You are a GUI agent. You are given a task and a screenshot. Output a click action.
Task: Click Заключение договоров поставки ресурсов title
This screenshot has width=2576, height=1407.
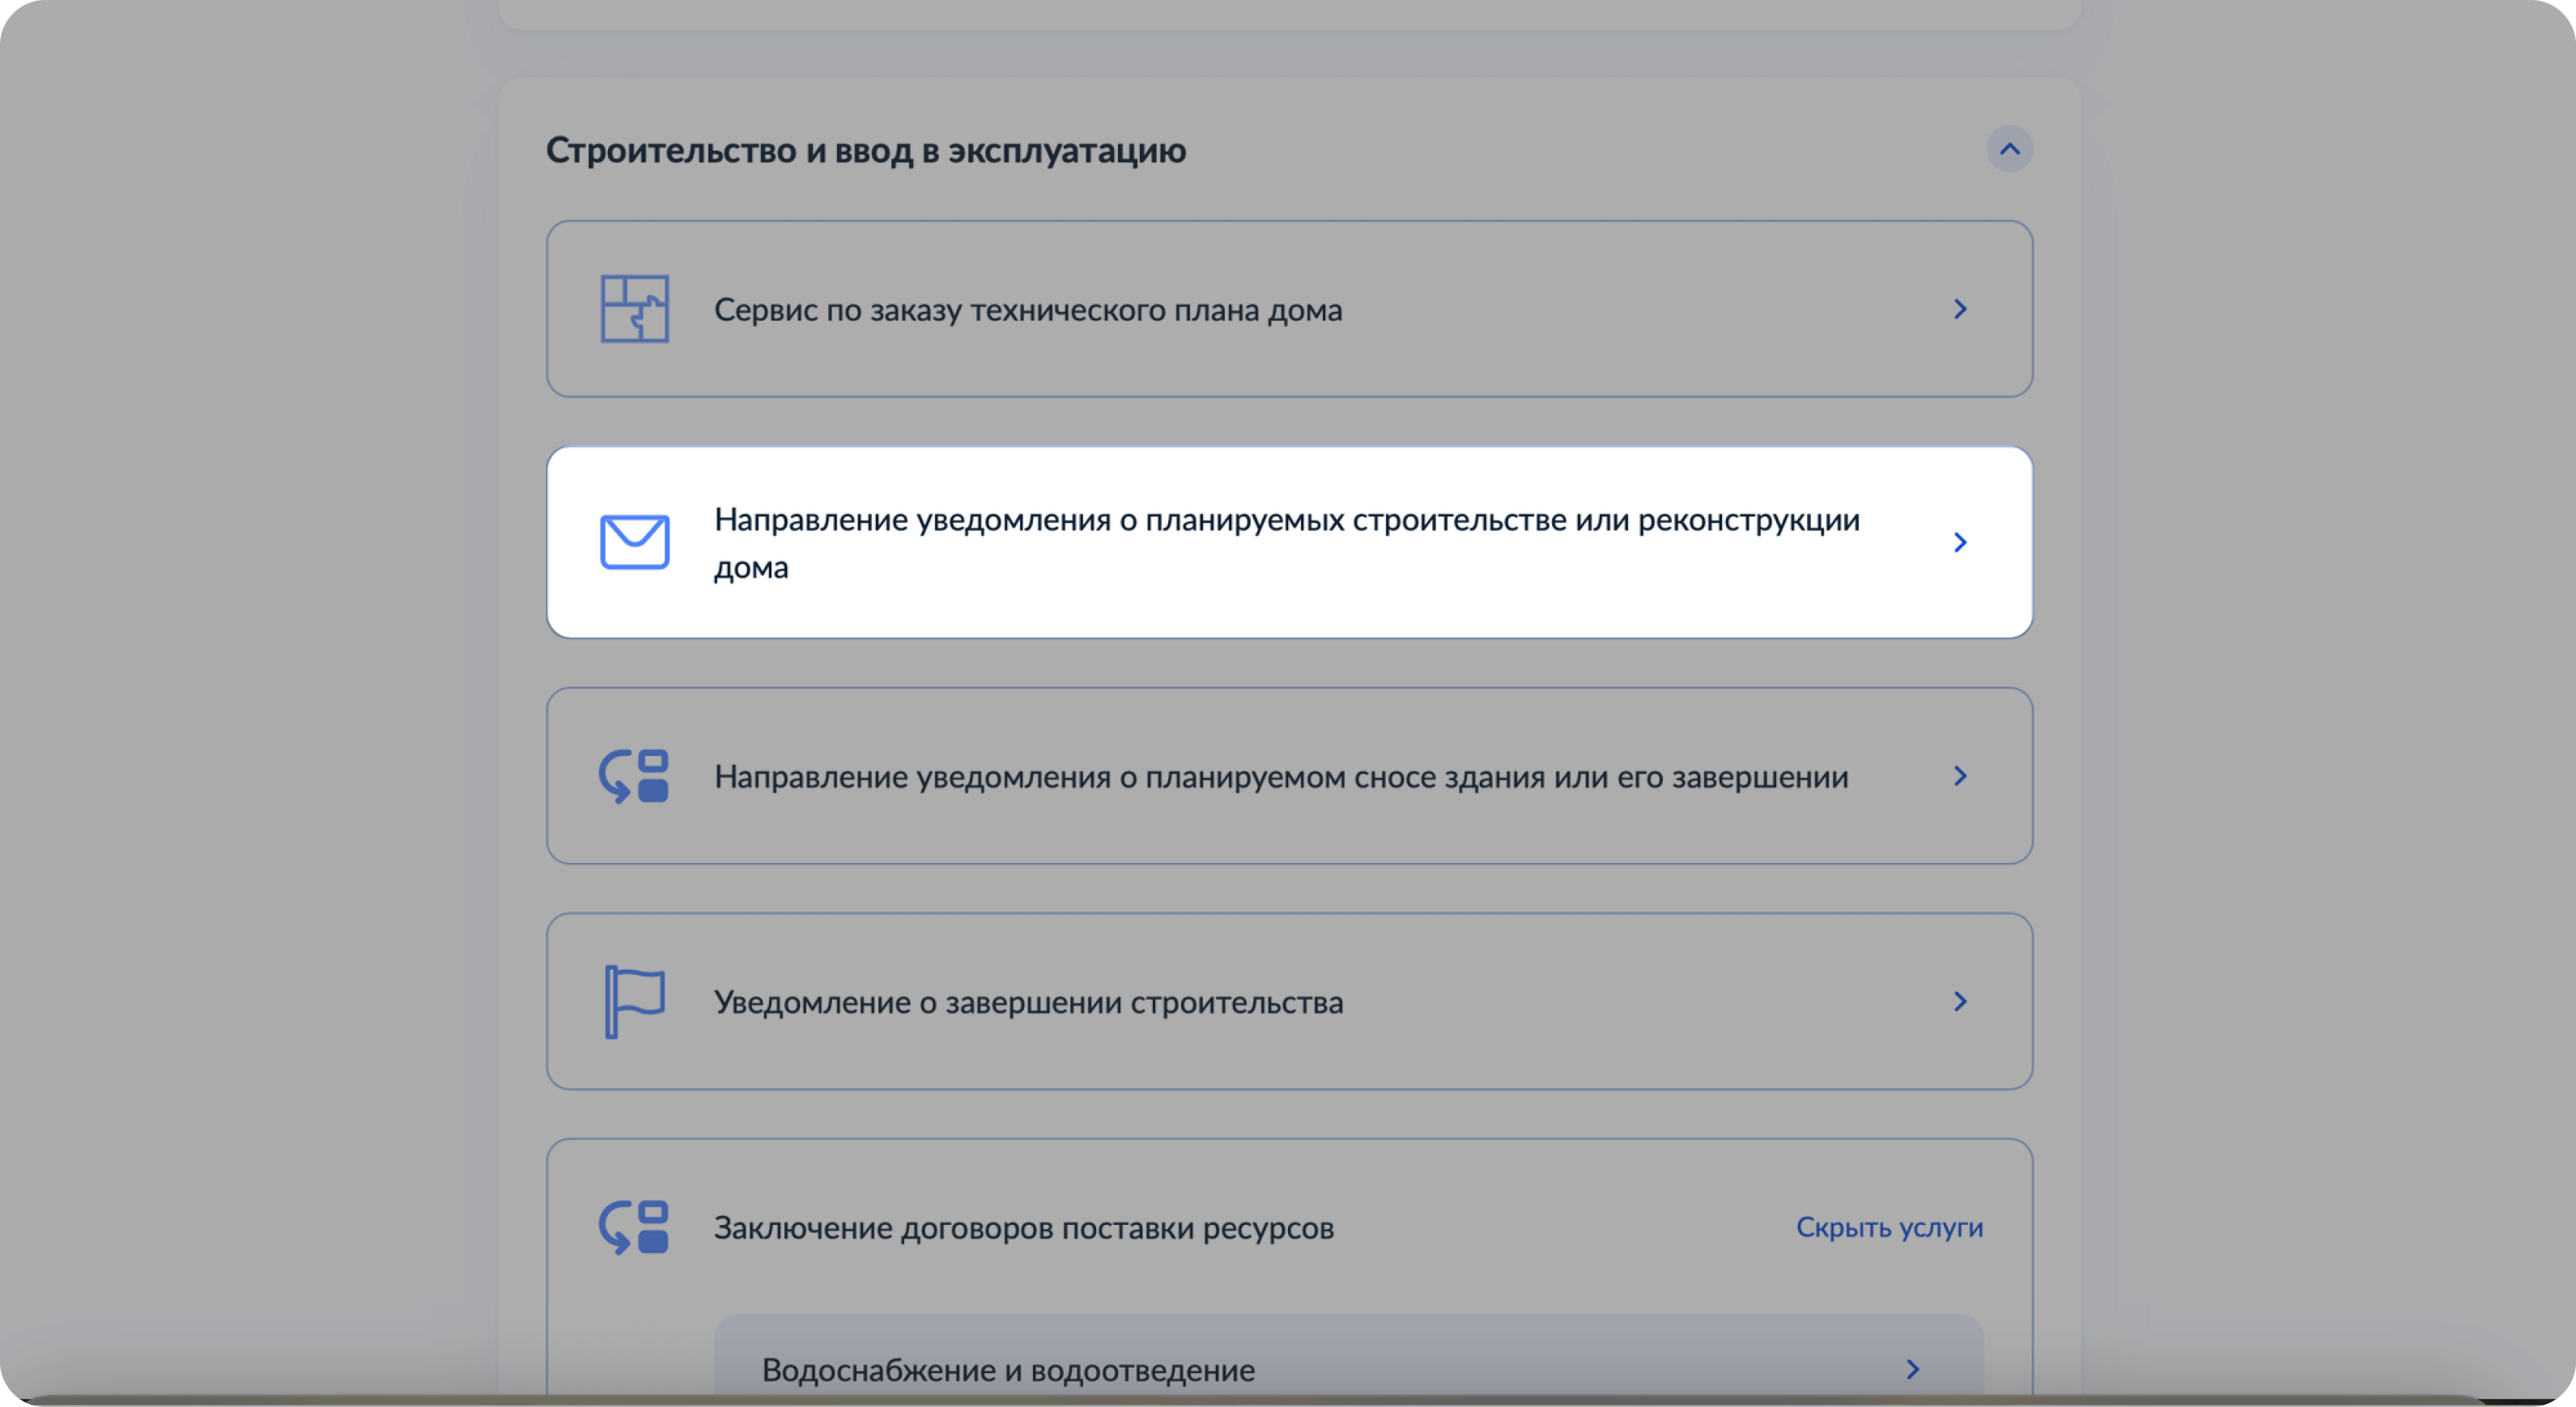pos(1023,1228)
